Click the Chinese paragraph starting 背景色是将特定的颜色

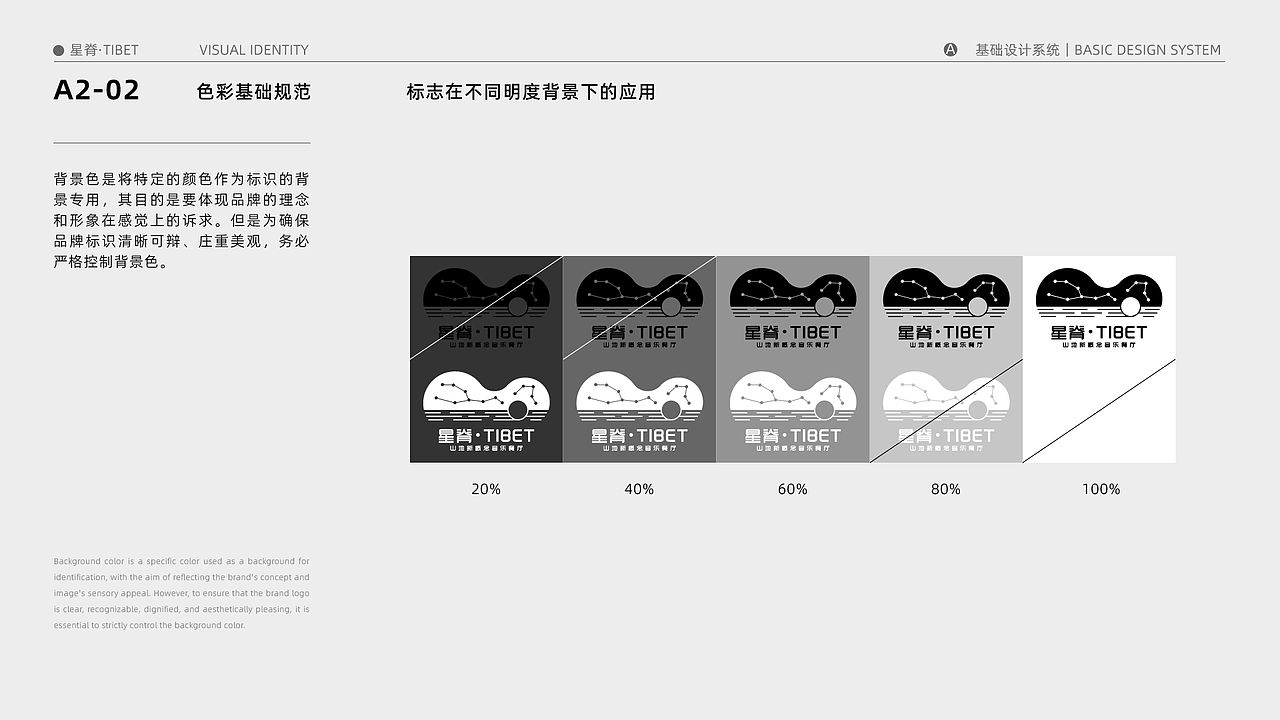[x=182, y=221]
